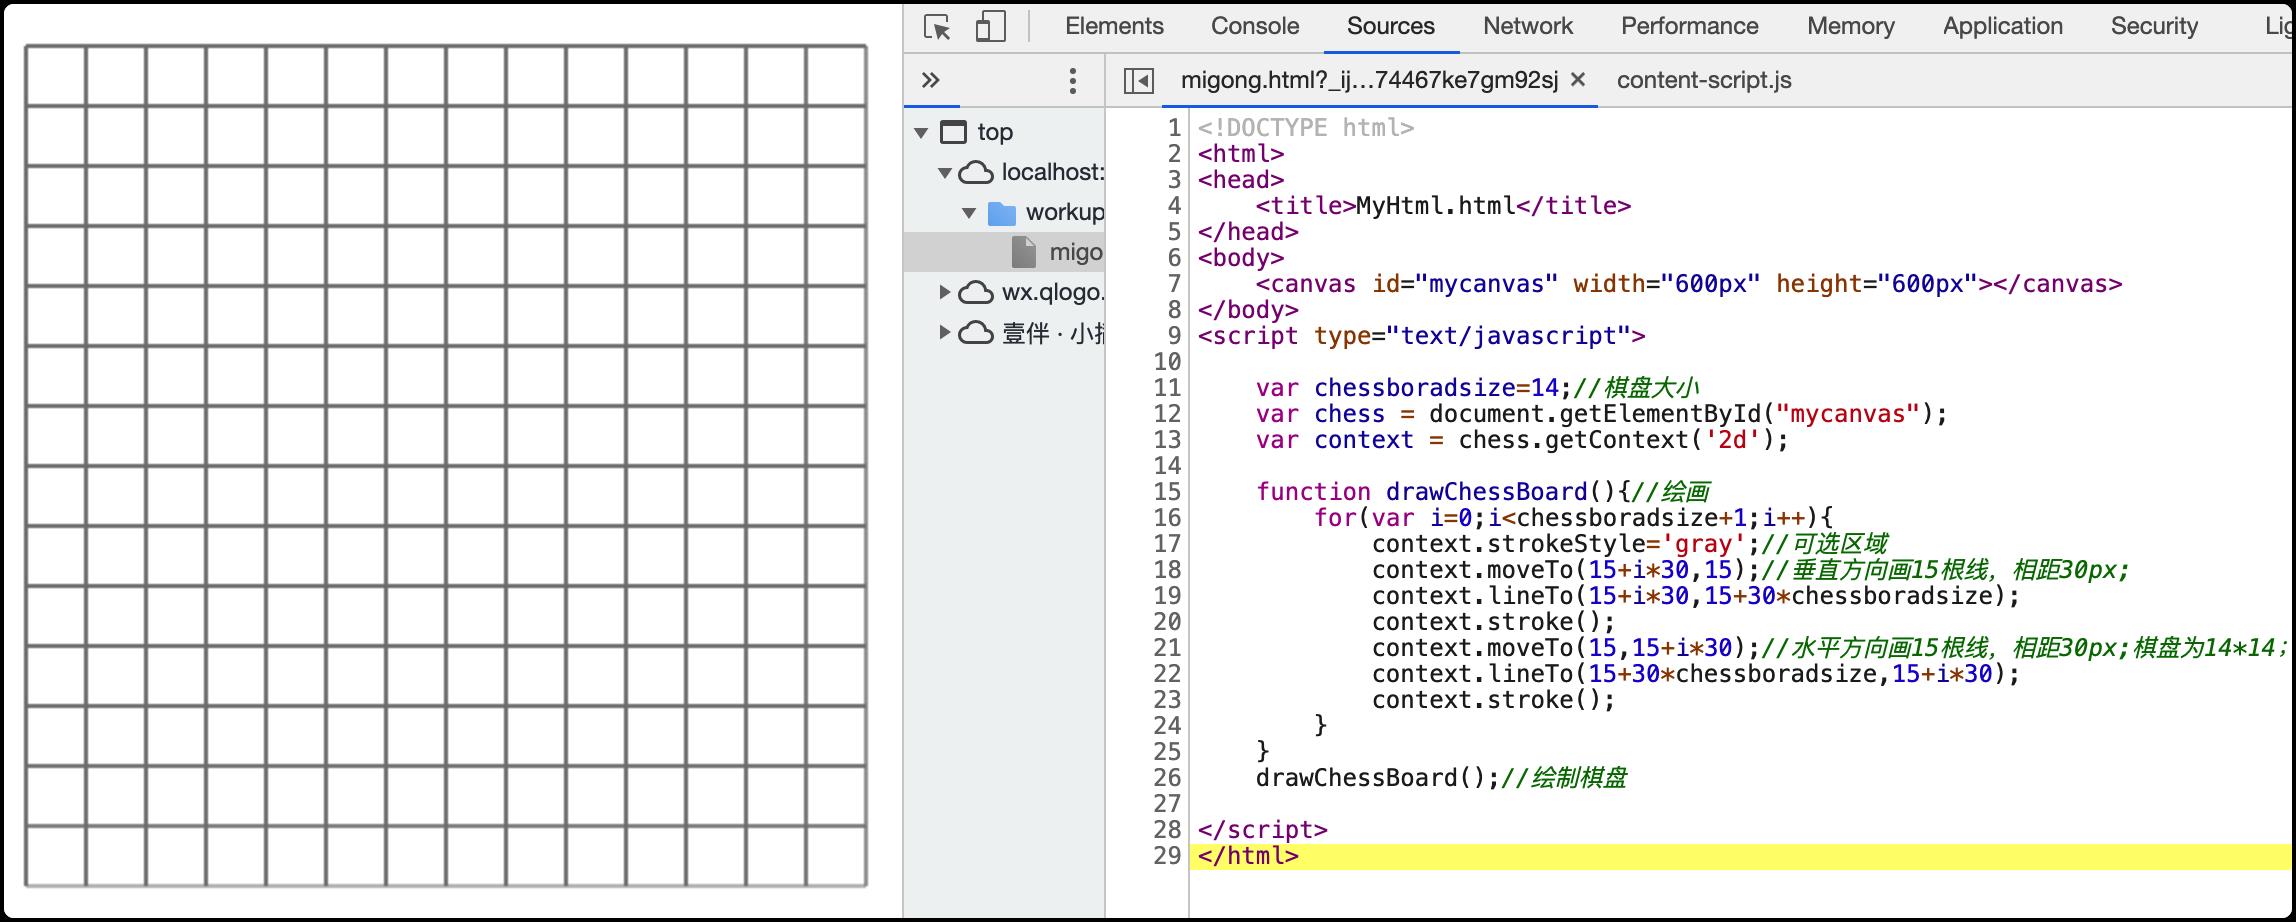Toggle the device toolbar icon
2296x922 pixels.
pos(990,27)
